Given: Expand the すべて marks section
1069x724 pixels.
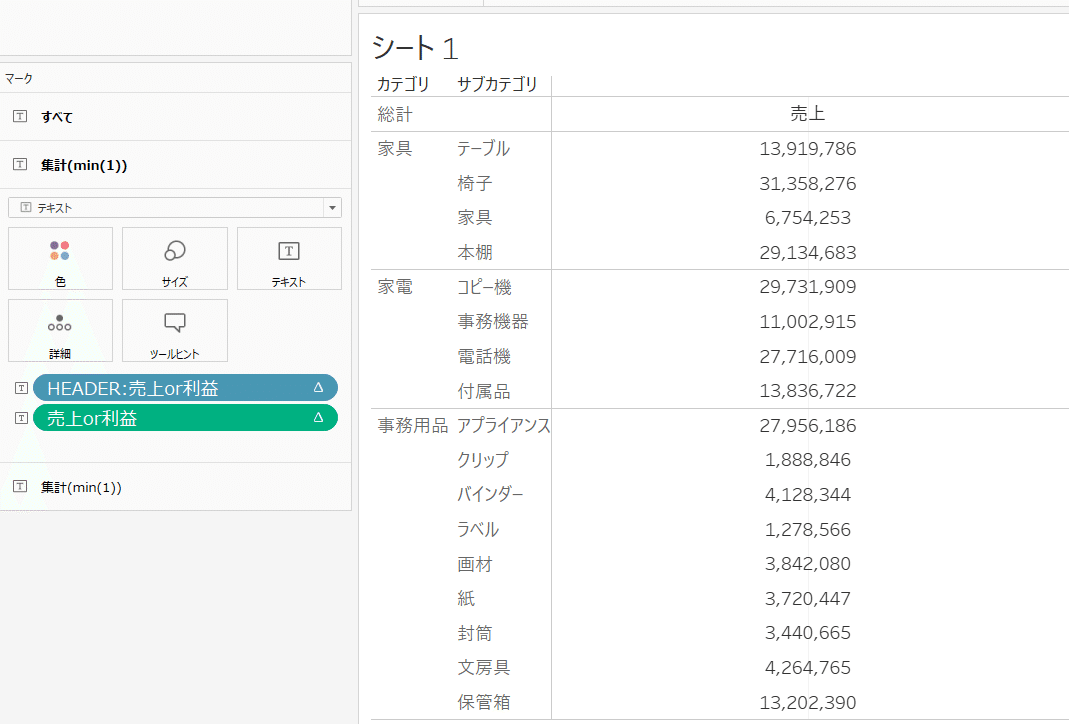Looking at the screenshot, I should coord(57,117).
